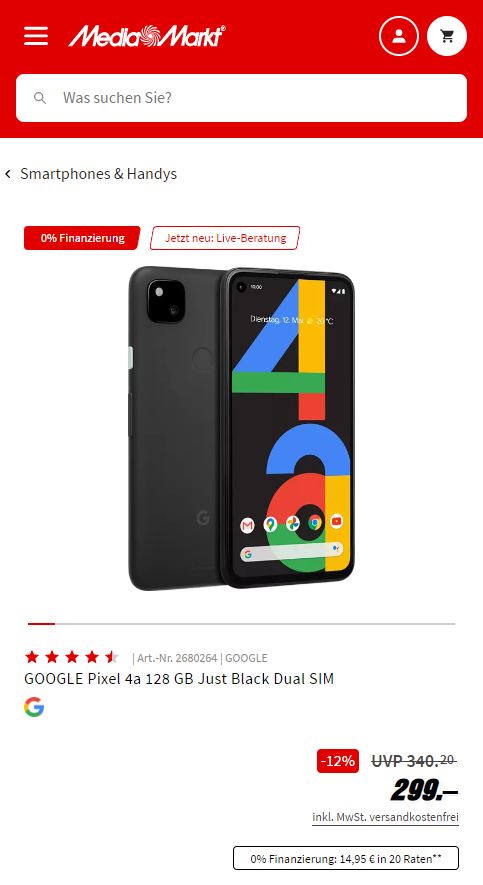Click the 299.– price
Screen dimensions: 483x885
click(x=424, y=791)
